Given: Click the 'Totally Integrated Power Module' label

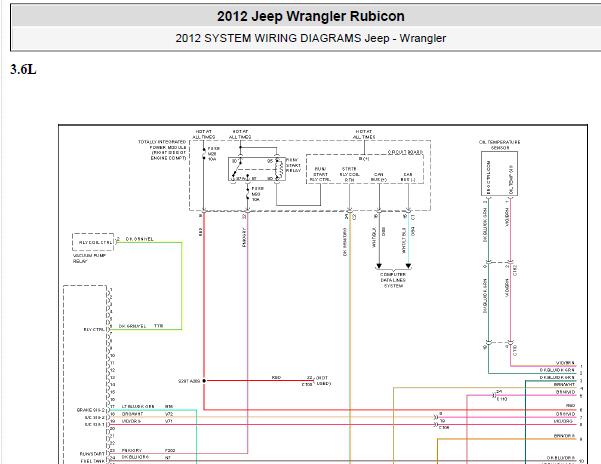Looking at the screenshot, I should [x=163, y=150].
